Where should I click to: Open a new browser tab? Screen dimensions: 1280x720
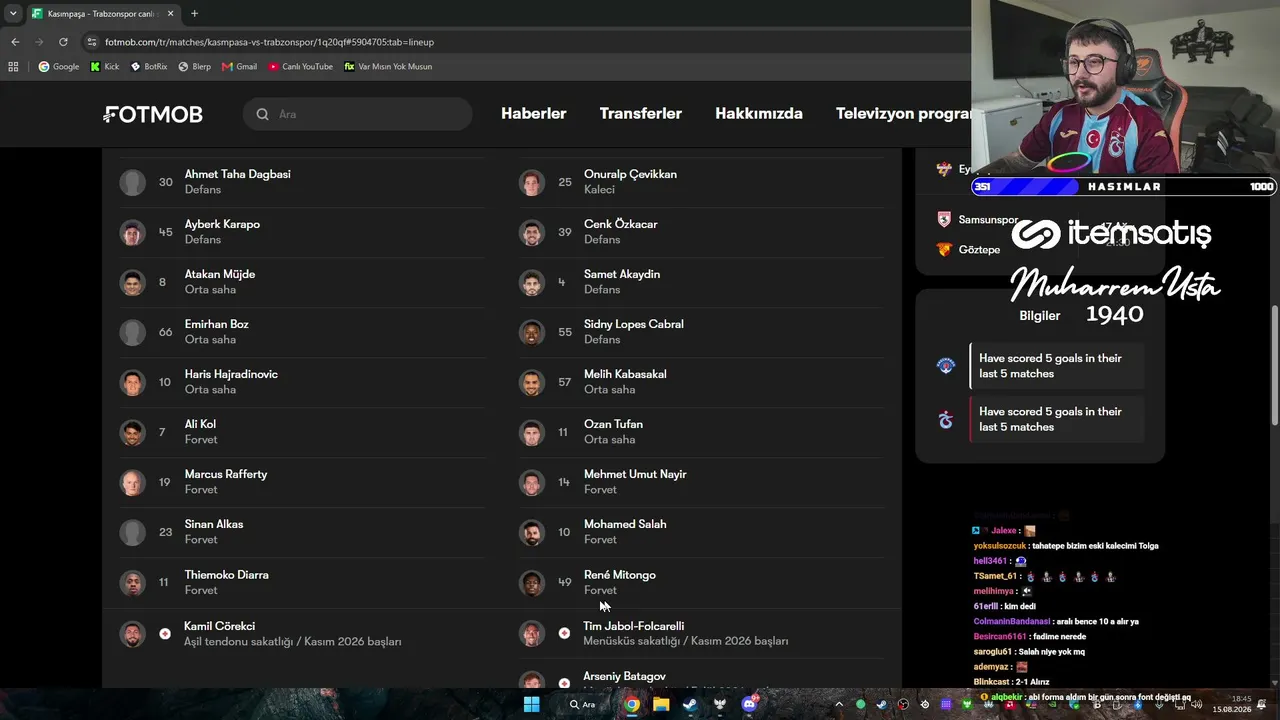[x=194, y=14]
